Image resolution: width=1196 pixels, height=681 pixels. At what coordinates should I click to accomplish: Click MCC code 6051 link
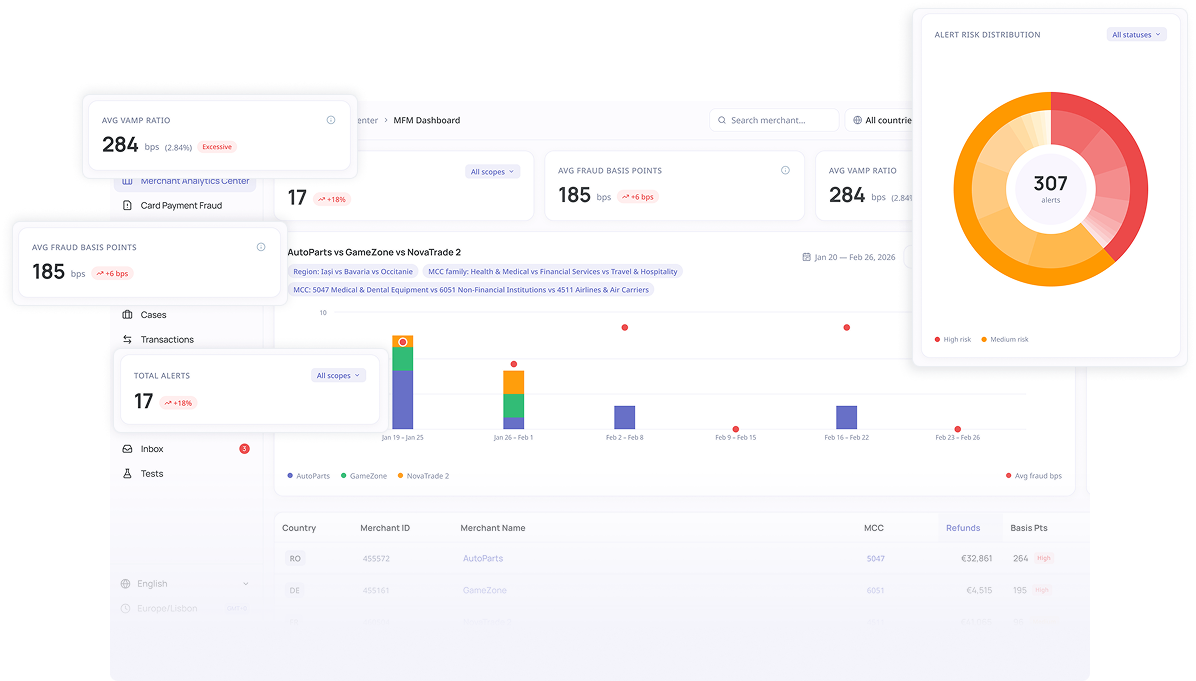[x=876, y=590]
